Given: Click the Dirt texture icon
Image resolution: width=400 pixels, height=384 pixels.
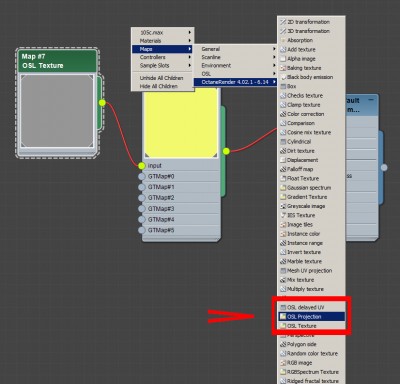Looking at the screenshot, I should [283, 151].
